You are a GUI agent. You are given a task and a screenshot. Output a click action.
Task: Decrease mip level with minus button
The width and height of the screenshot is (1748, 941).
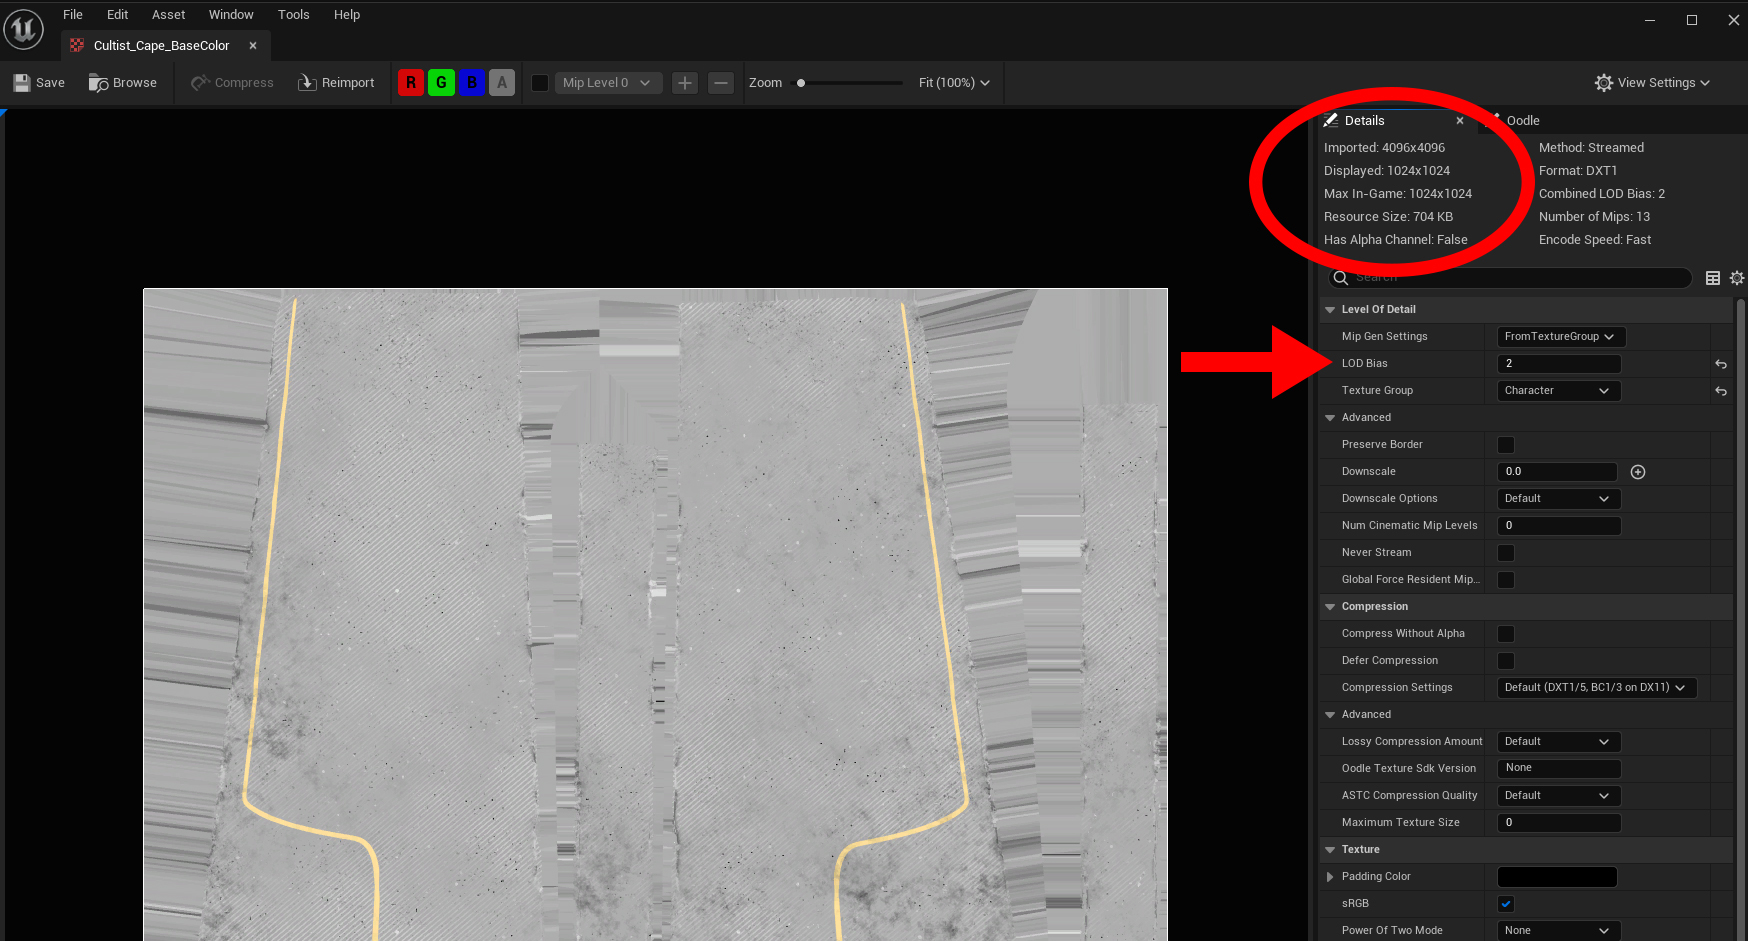pyautogui.click(x=721, y=83)
